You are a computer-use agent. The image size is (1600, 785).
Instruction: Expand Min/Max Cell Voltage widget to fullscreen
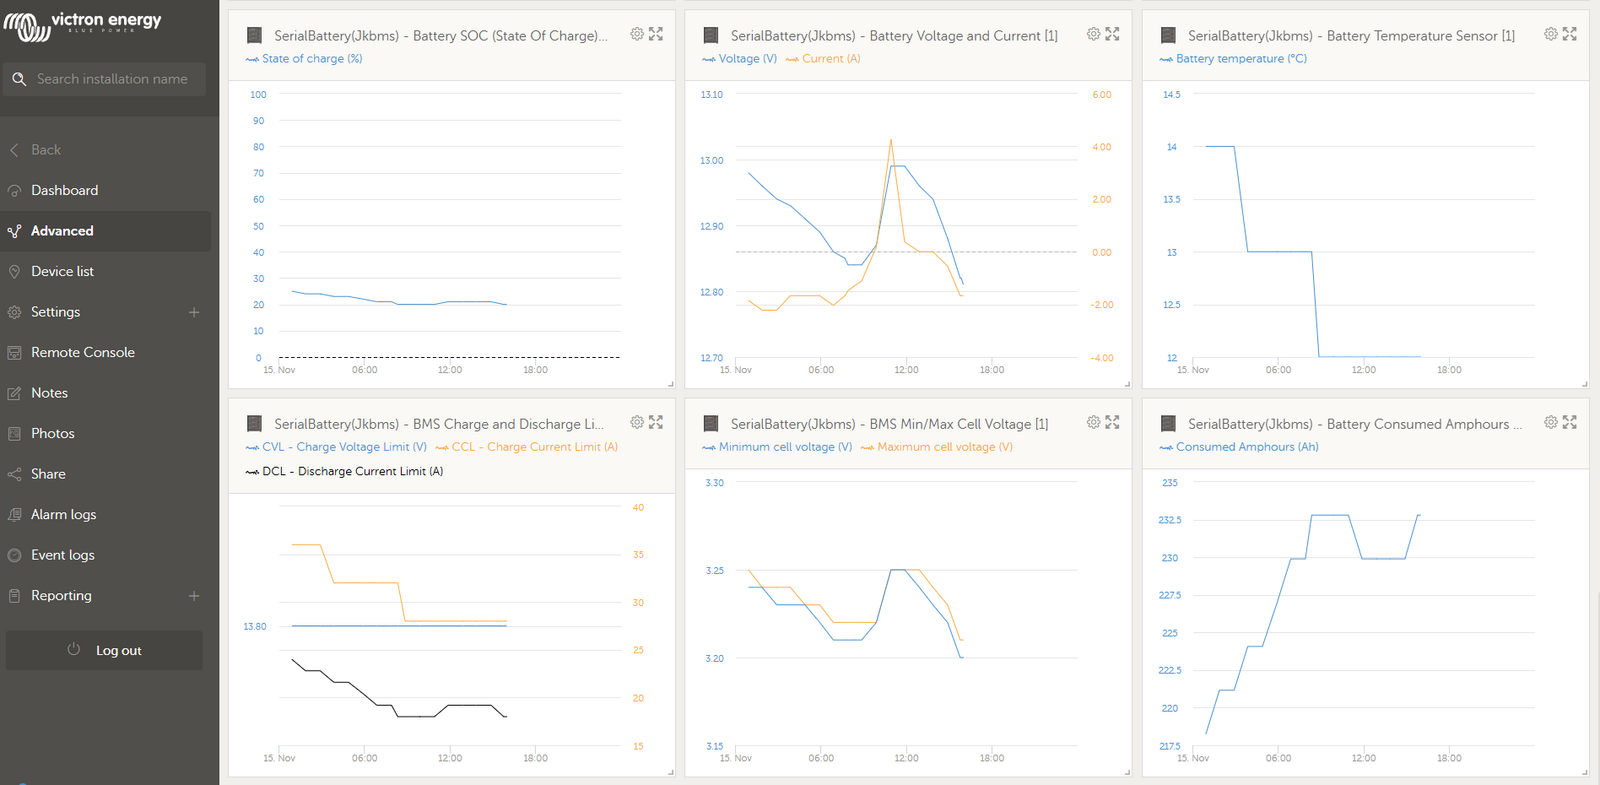coord(1112,422)
